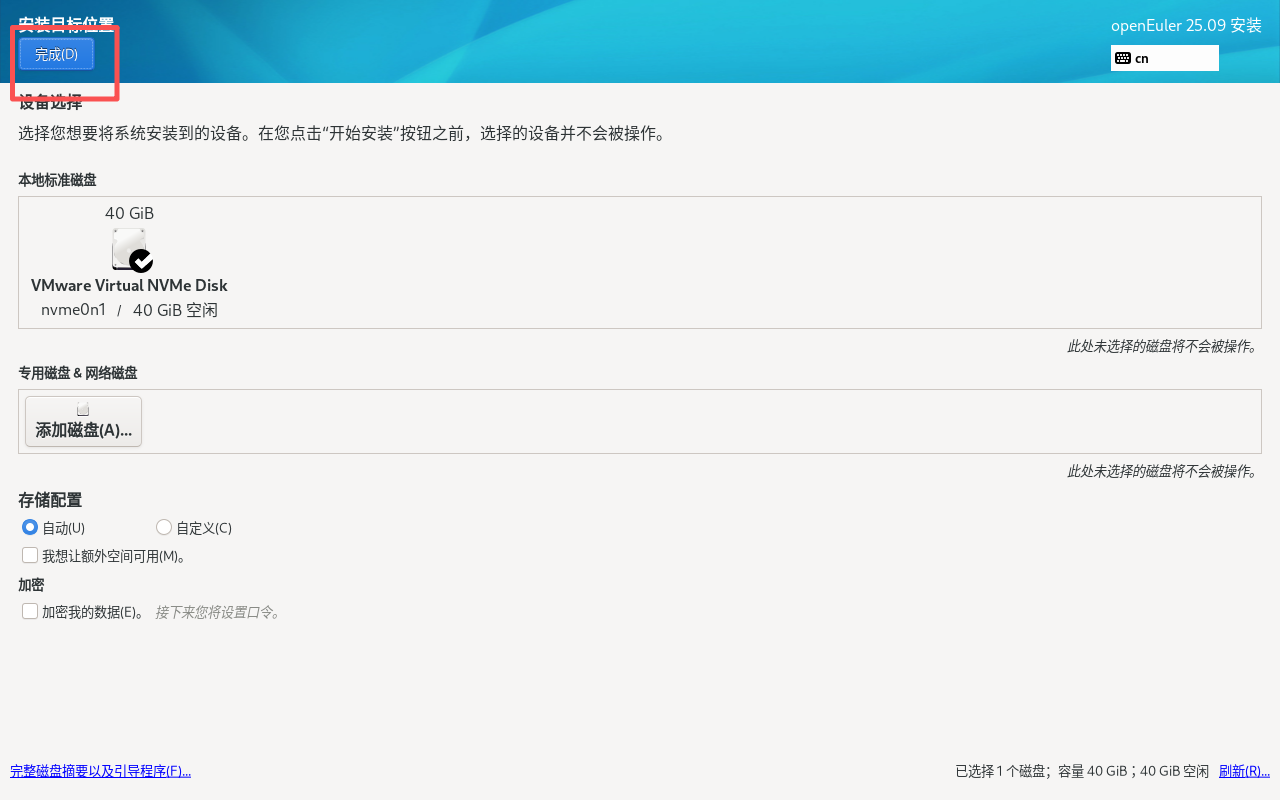Enable the 我想让额外空间可用(M) checkbox
This screenshot has height=800, width=1280.
pos(30,555)
